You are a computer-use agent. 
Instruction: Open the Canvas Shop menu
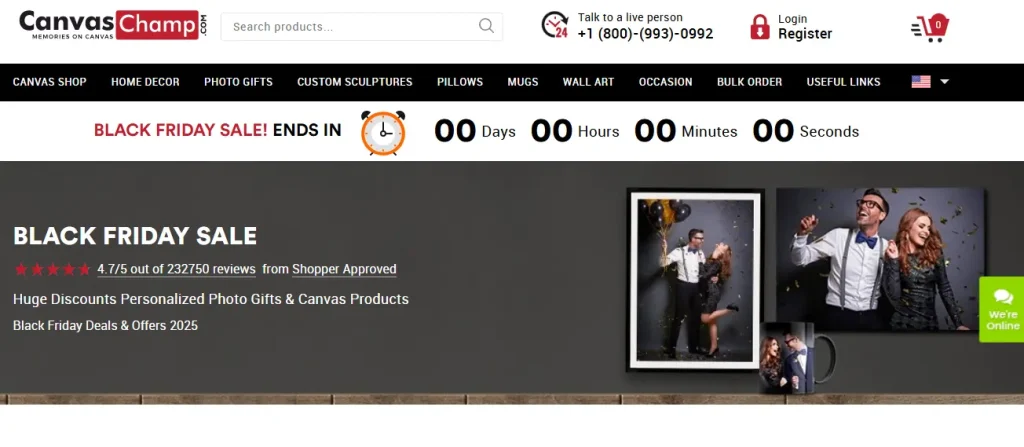pyautogui.click(x=49, y=82)
